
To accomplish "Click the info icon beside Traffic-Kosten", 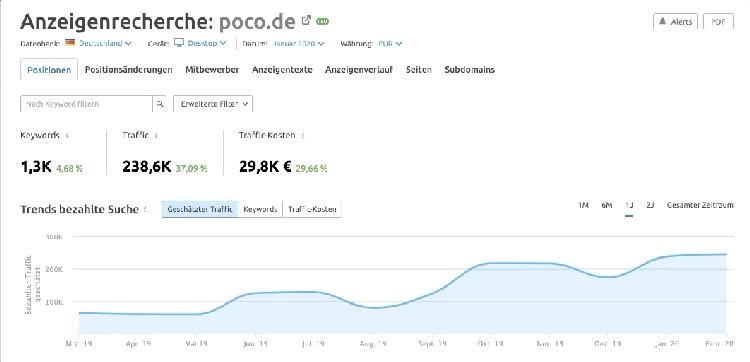I will [302, 136].
